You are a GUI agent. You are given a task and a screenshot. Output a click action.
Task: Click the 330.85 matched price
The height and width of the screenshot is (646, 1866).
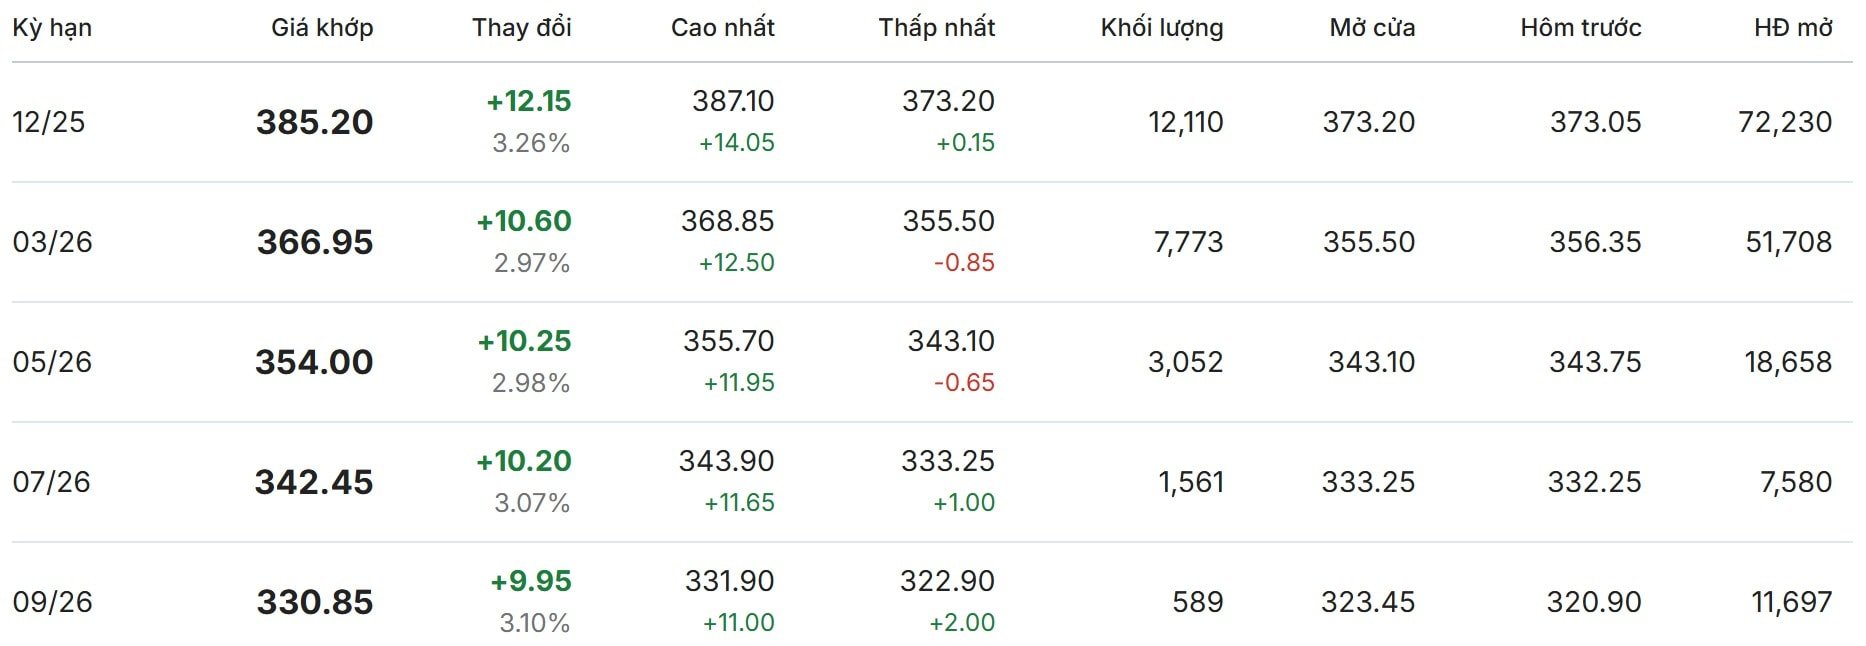[x=315, y=602]
